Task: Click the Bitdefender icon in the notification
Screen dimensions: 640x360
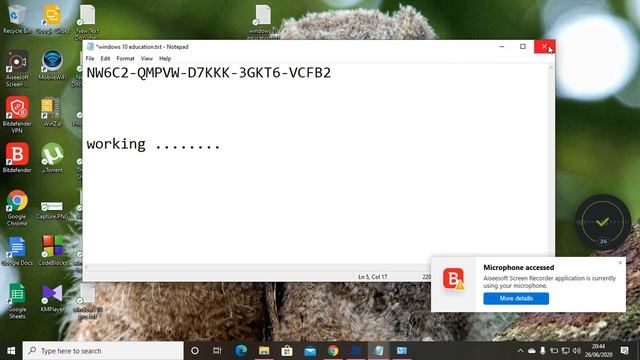Action: (453, 279)
